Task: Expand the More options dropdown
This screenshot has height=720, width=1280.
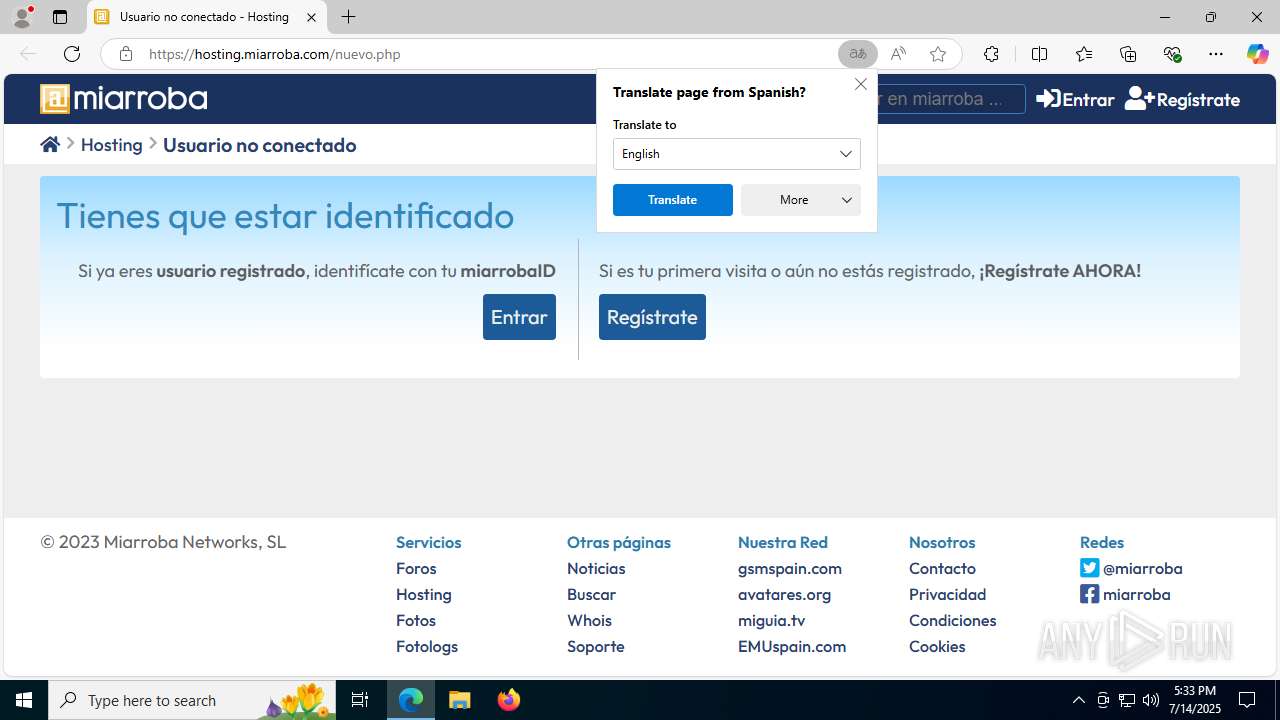Action: [801, 200]
